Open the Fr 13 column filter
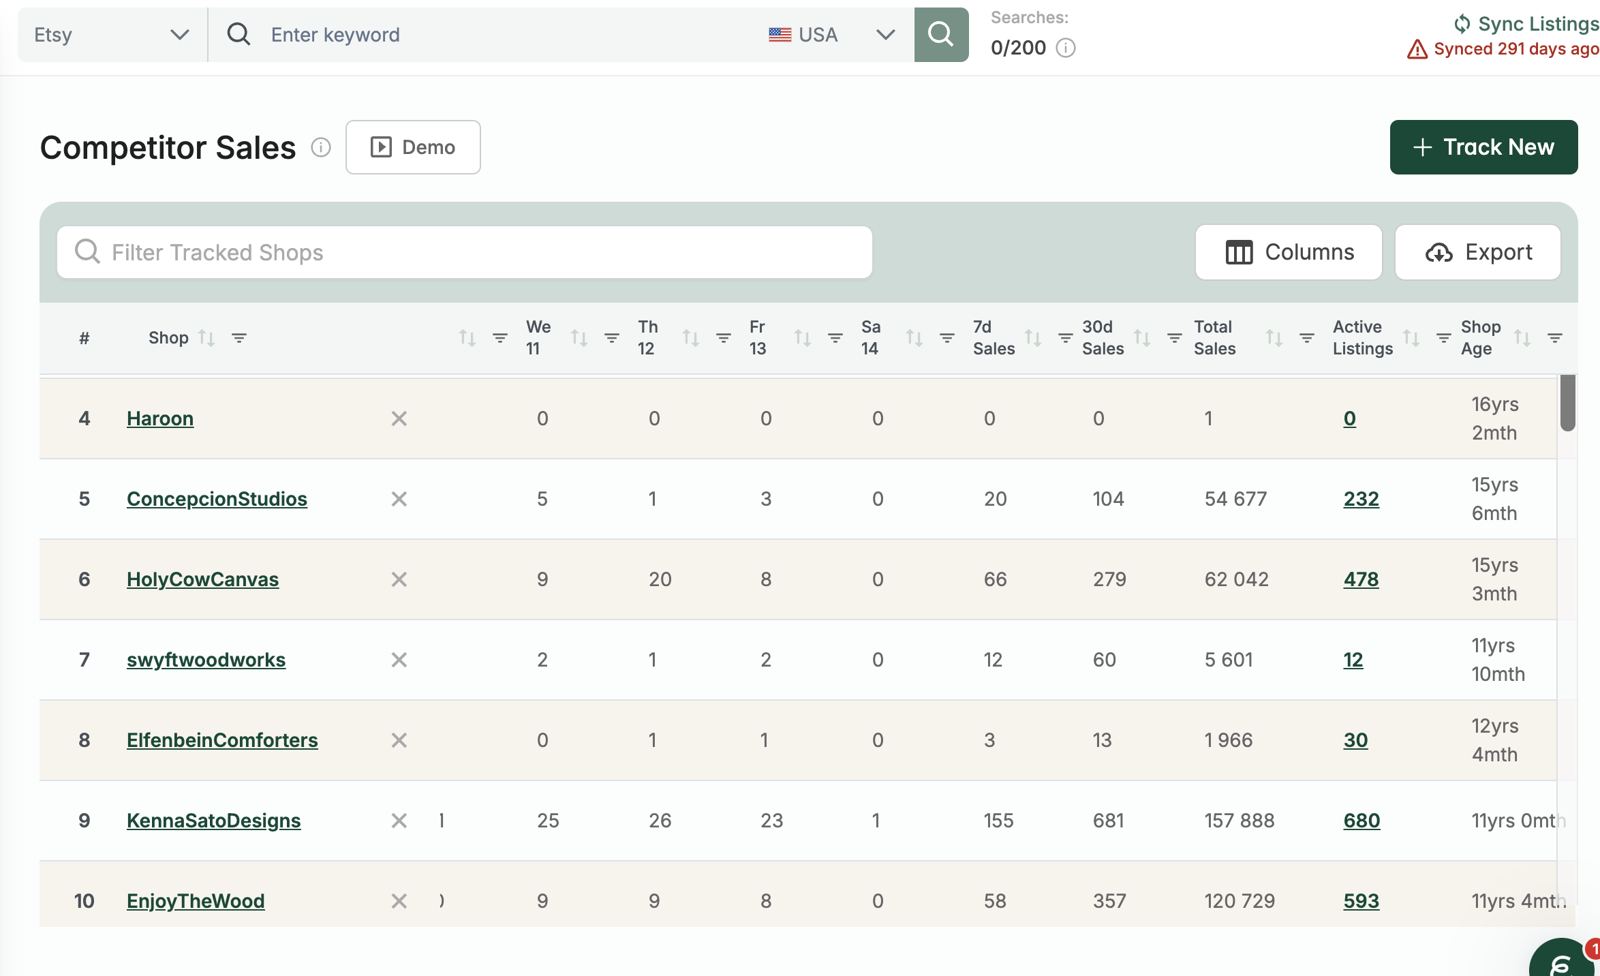1600x976 pixels. [835, 338]
